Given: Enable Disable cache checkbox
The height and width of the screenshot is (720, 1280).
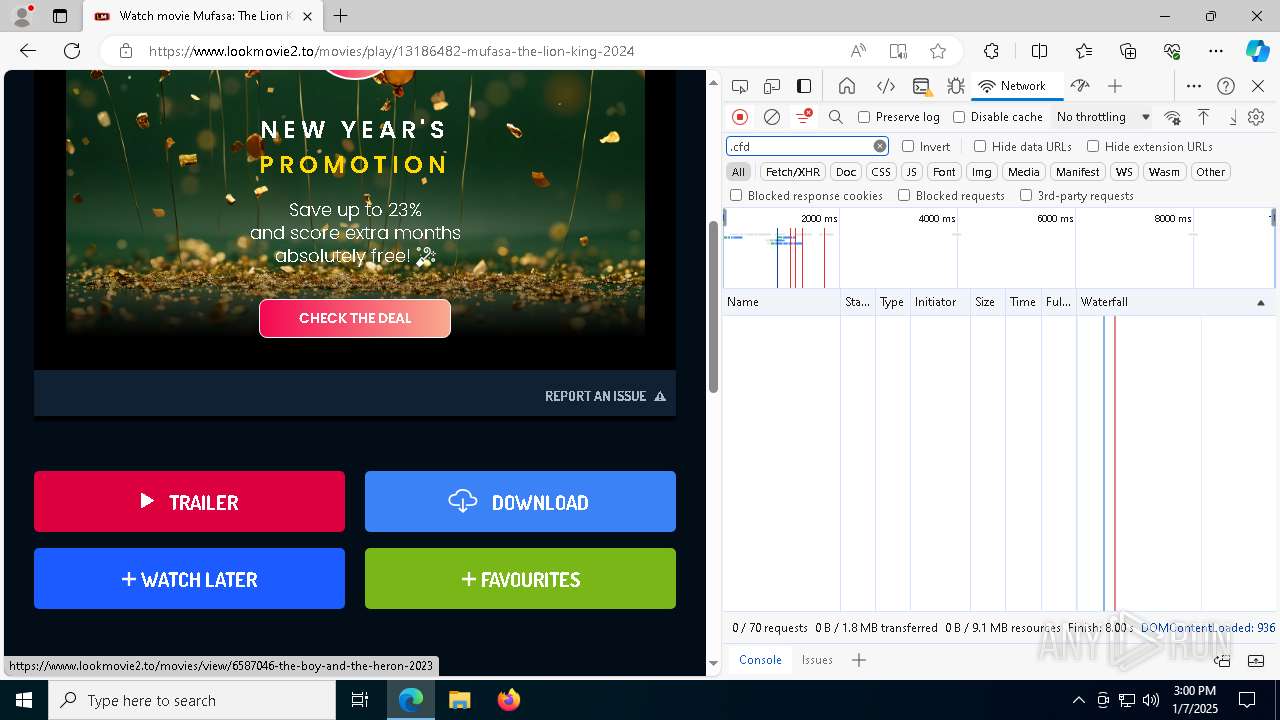Looking at the screenshot, I should point(959,117).
